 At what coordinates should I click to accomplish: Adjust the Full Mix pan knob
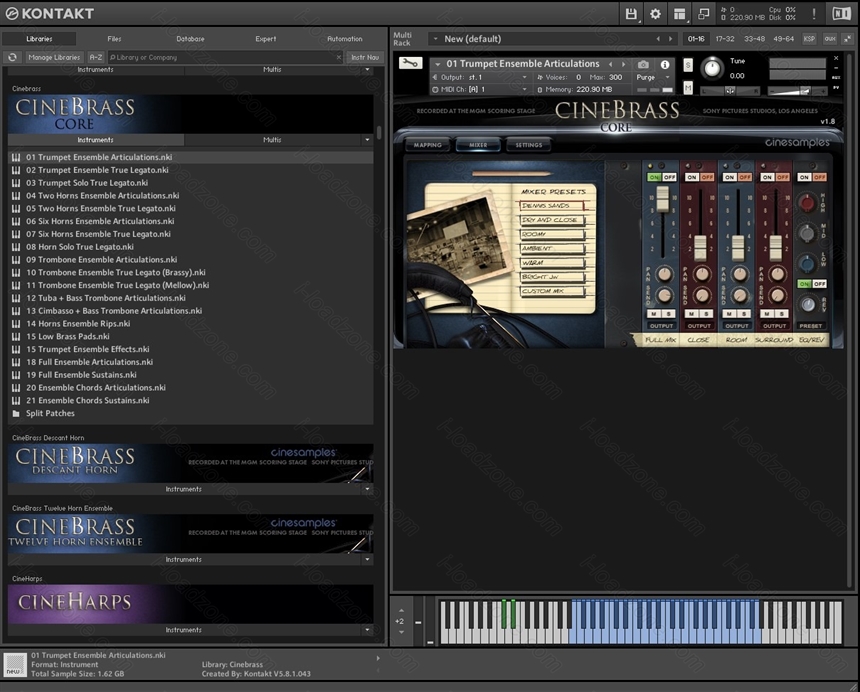click(664, 274)
